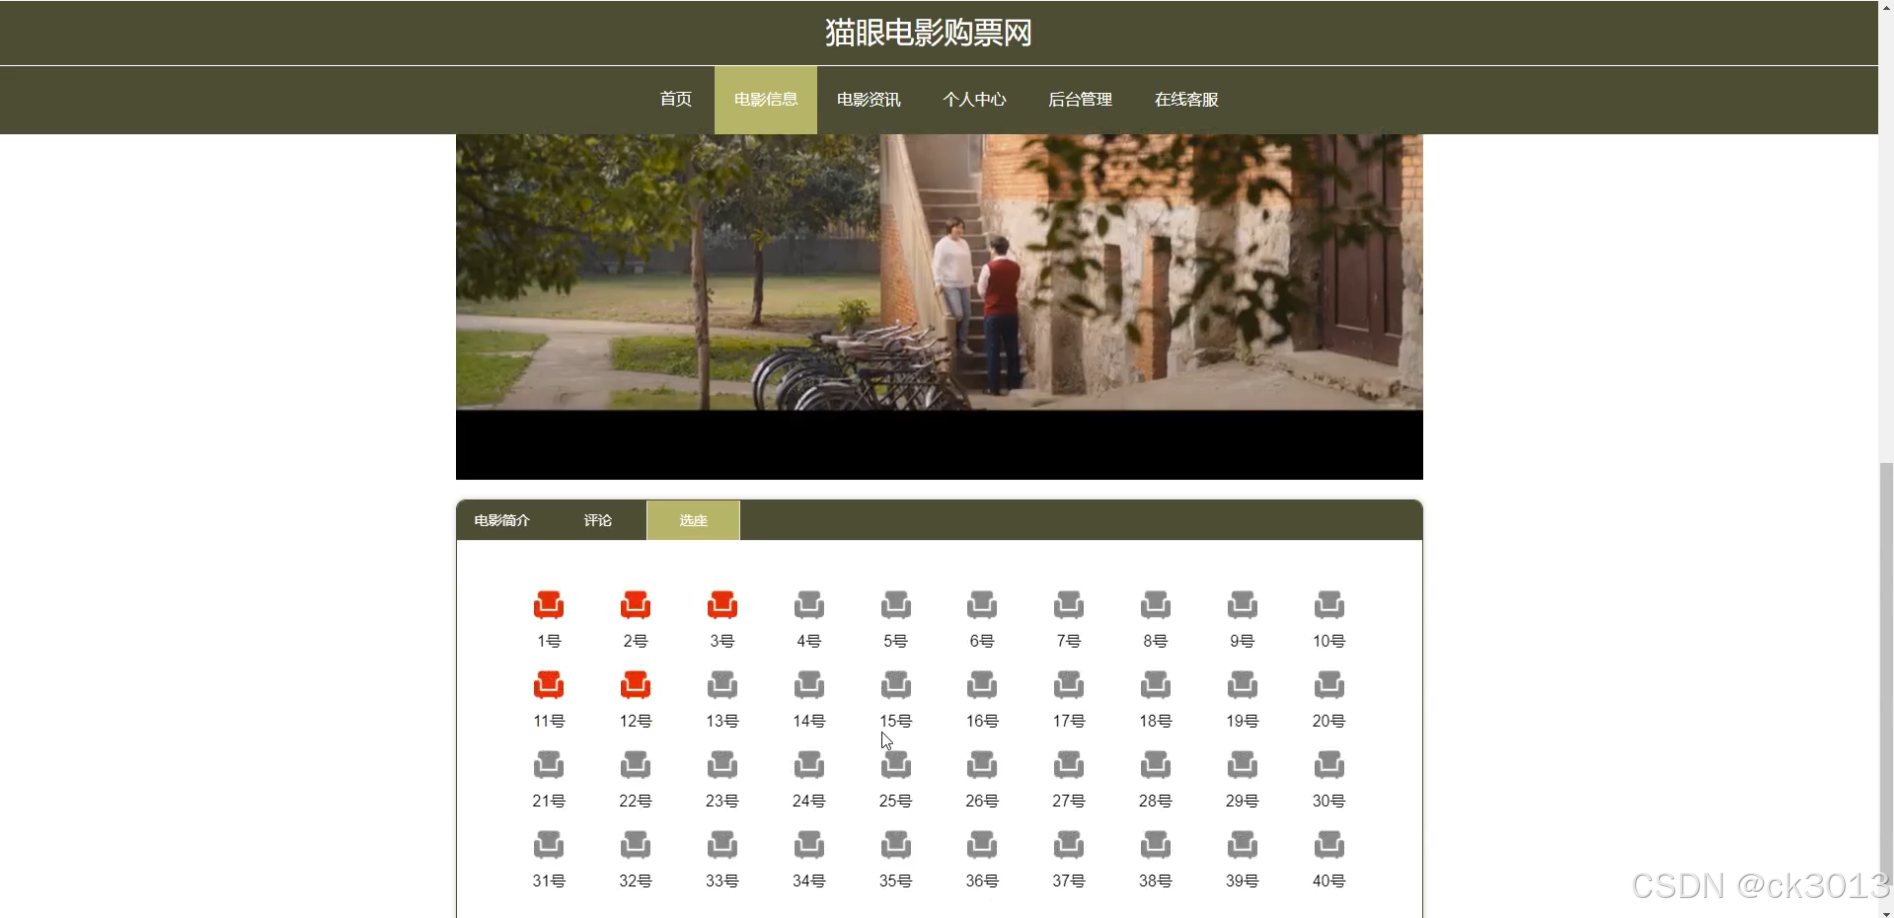Select seat icon 40号
The width and height of the screenshot is (1894, 918).
[x=1329, y=845]
